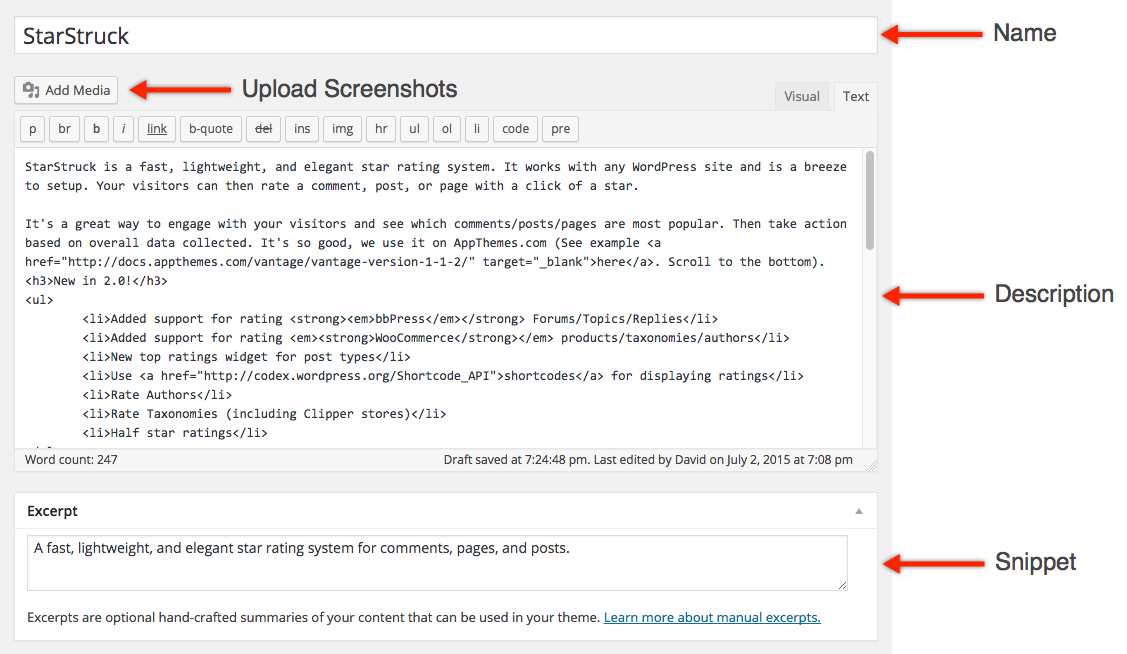
Task: Start an unordered list with the ul button
Action: pyautogui.click(x=414, y=129)
